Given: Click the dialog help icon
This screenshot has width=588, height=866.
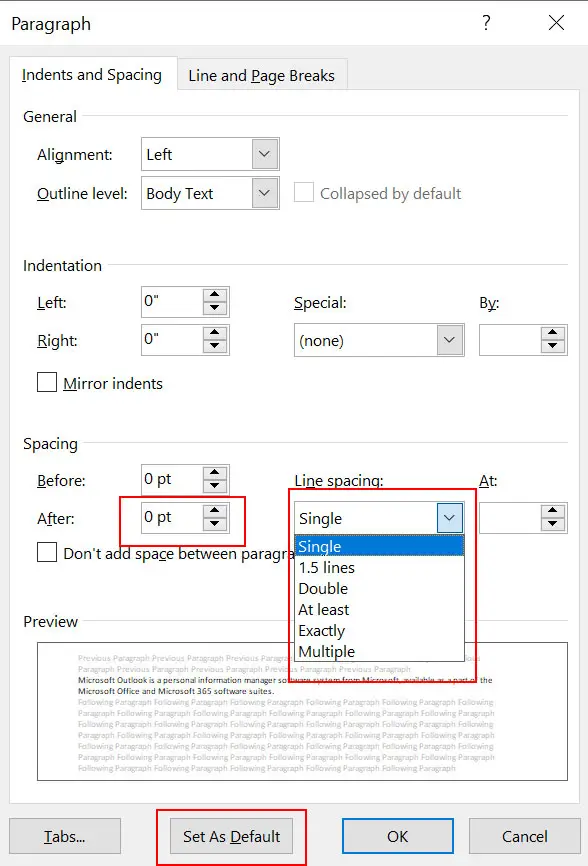Looking at the screenshot, I should click(x=487, y=22).
